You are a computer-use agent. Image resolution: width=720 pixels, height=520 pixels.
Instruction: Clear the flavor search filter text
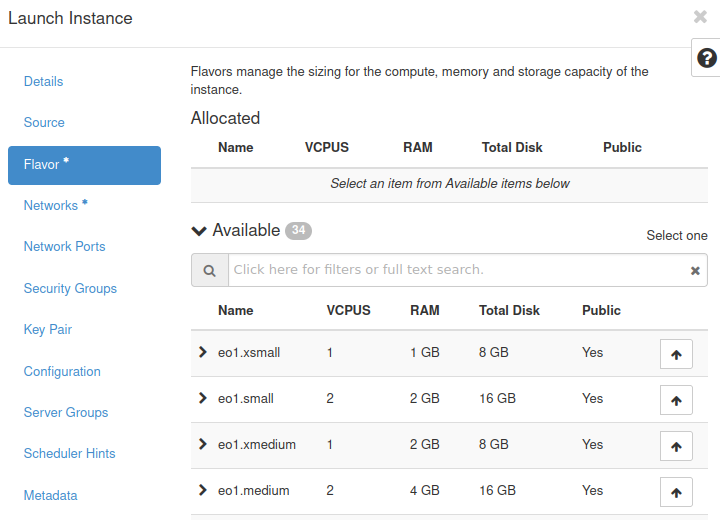[696, 271]
